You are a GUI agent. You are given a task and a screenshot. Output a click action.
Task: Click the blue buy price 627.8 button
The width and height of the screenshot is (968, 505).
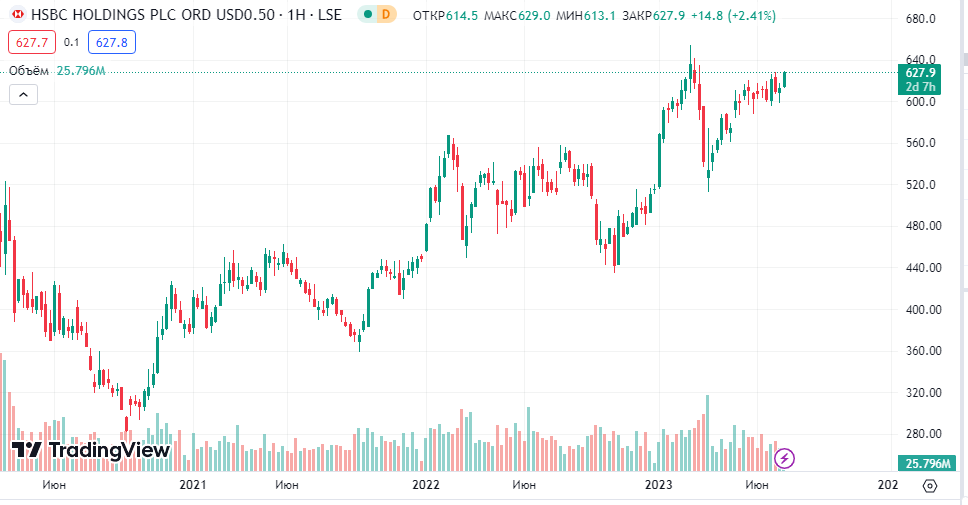(112, 42)
